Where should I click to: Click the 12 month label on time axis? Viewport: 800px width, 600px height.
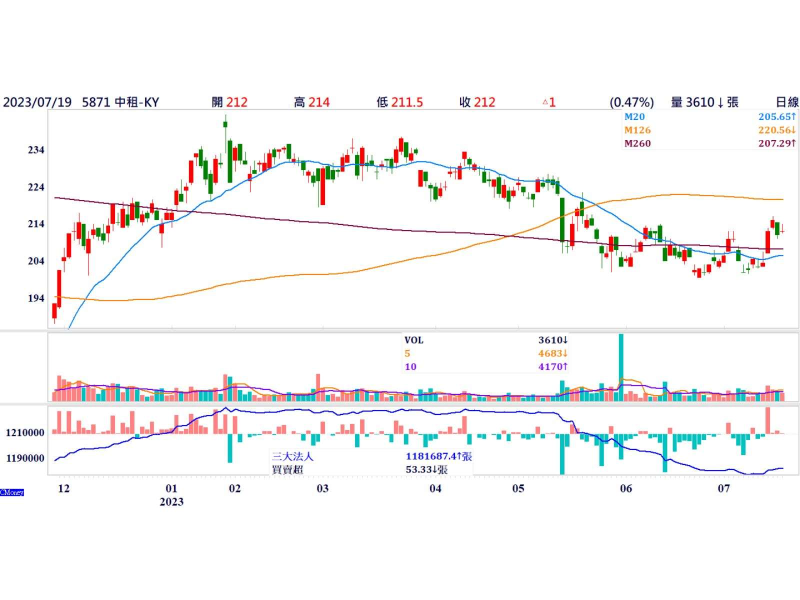64,489
